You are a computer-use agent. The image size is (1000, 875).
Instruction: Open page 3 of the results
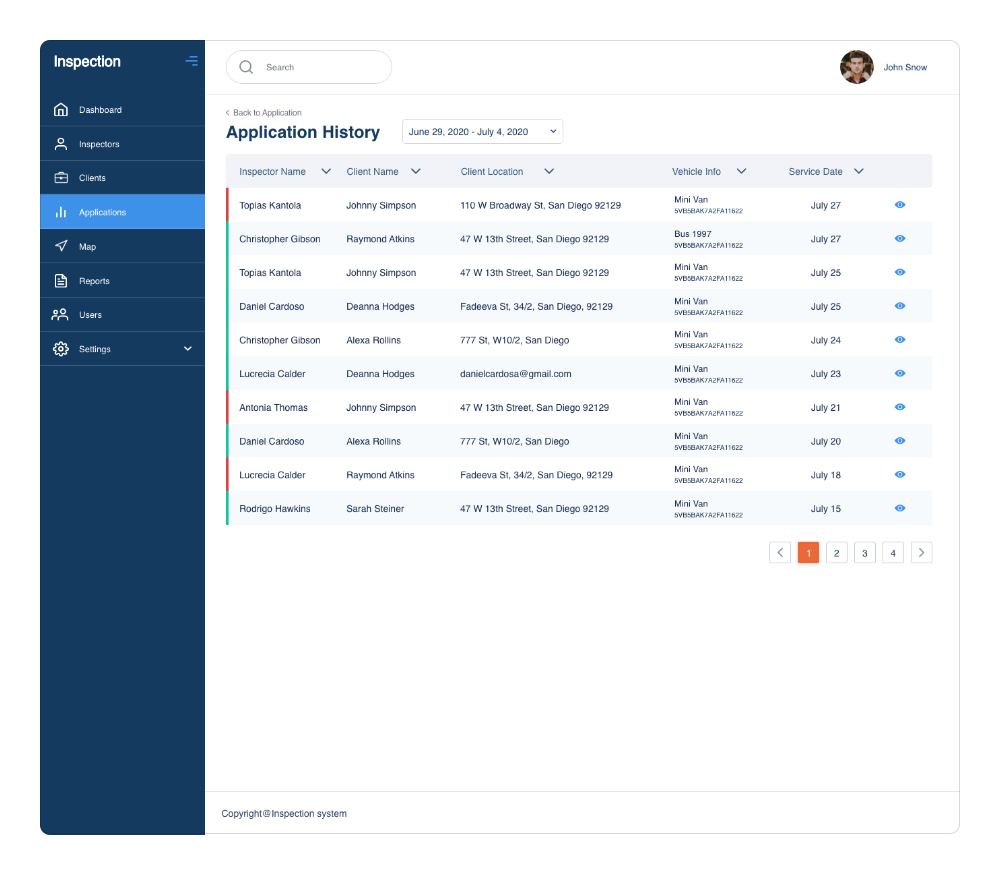point(864,552)
